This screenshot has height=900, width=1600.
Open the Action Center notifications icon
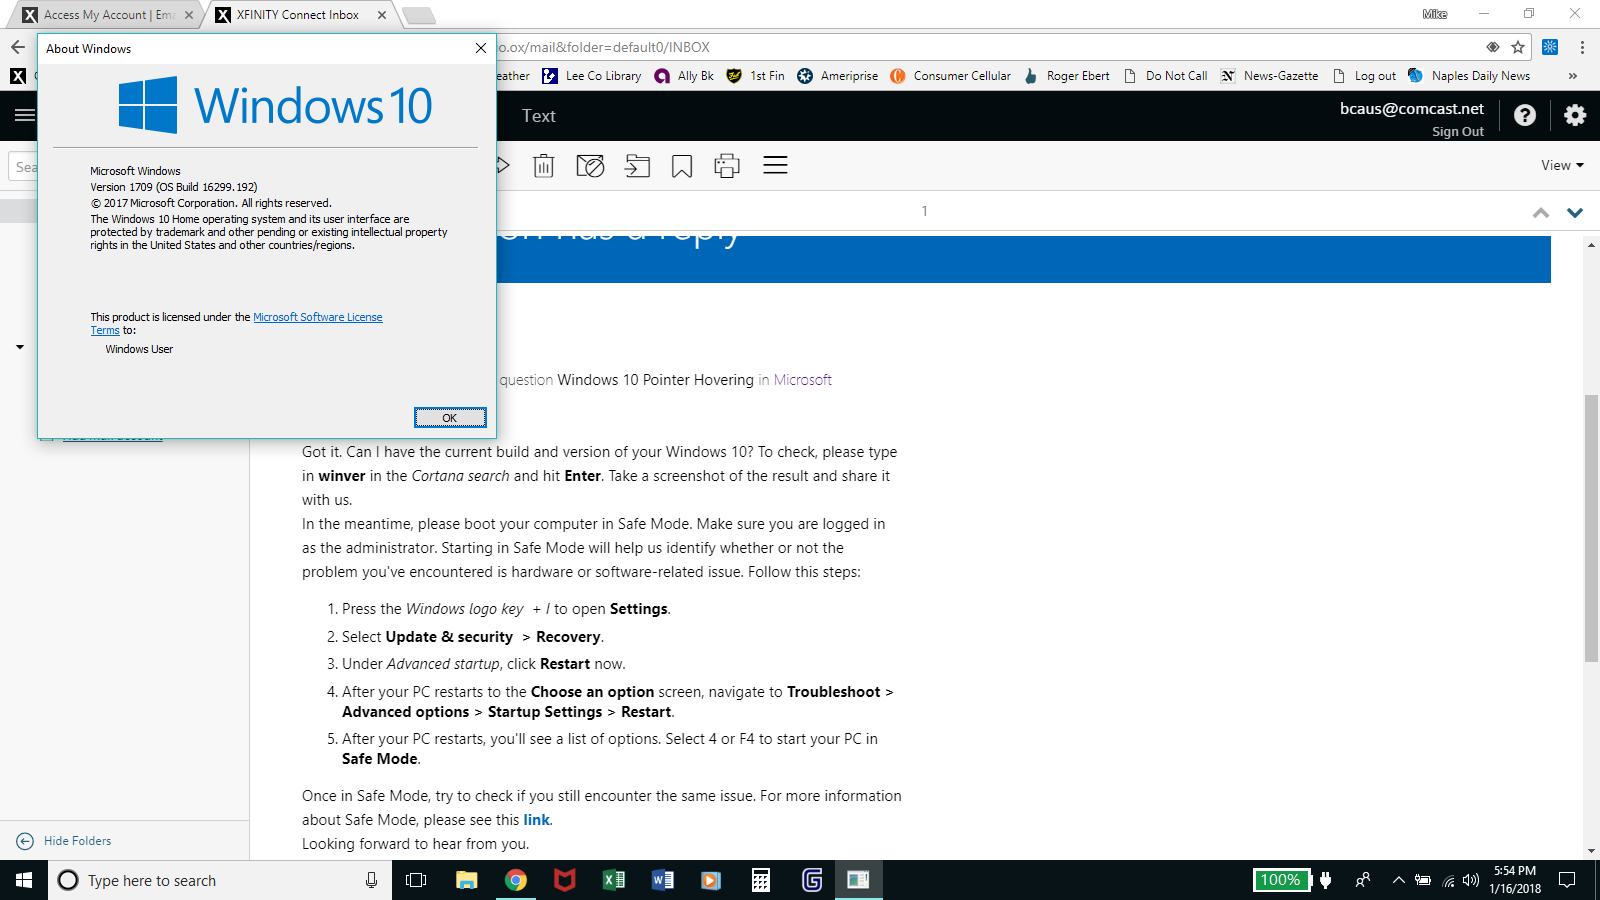point(1567,880)
